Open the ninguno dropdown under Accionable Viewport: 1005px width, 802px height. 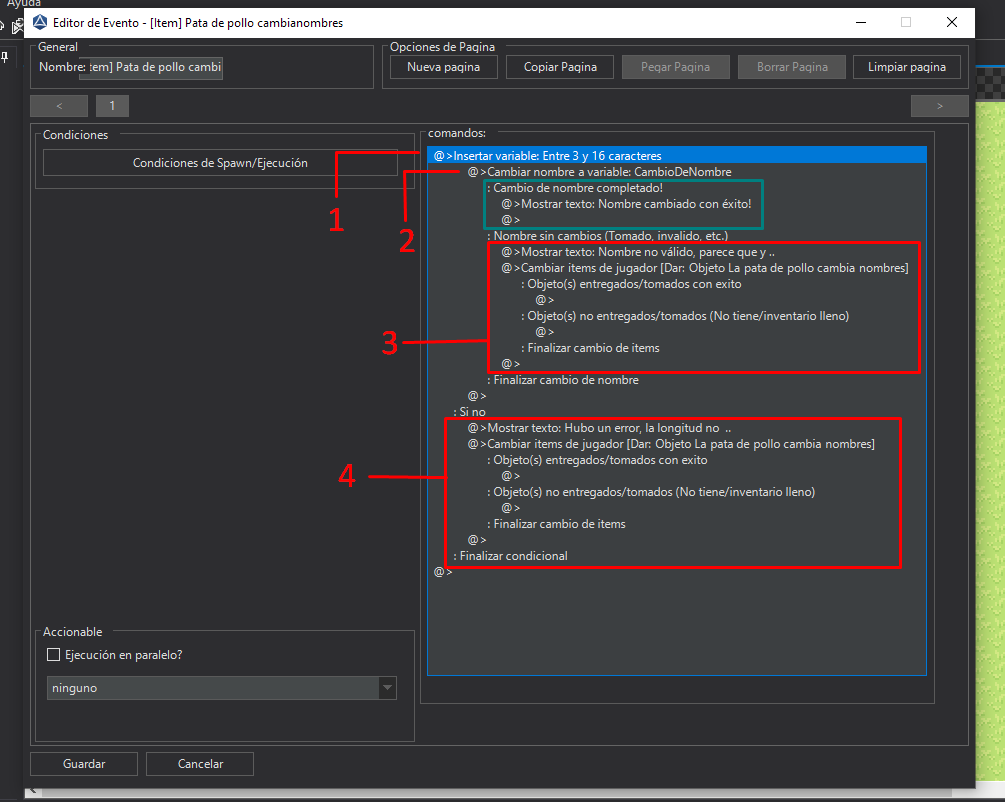[x=222, y=688]
